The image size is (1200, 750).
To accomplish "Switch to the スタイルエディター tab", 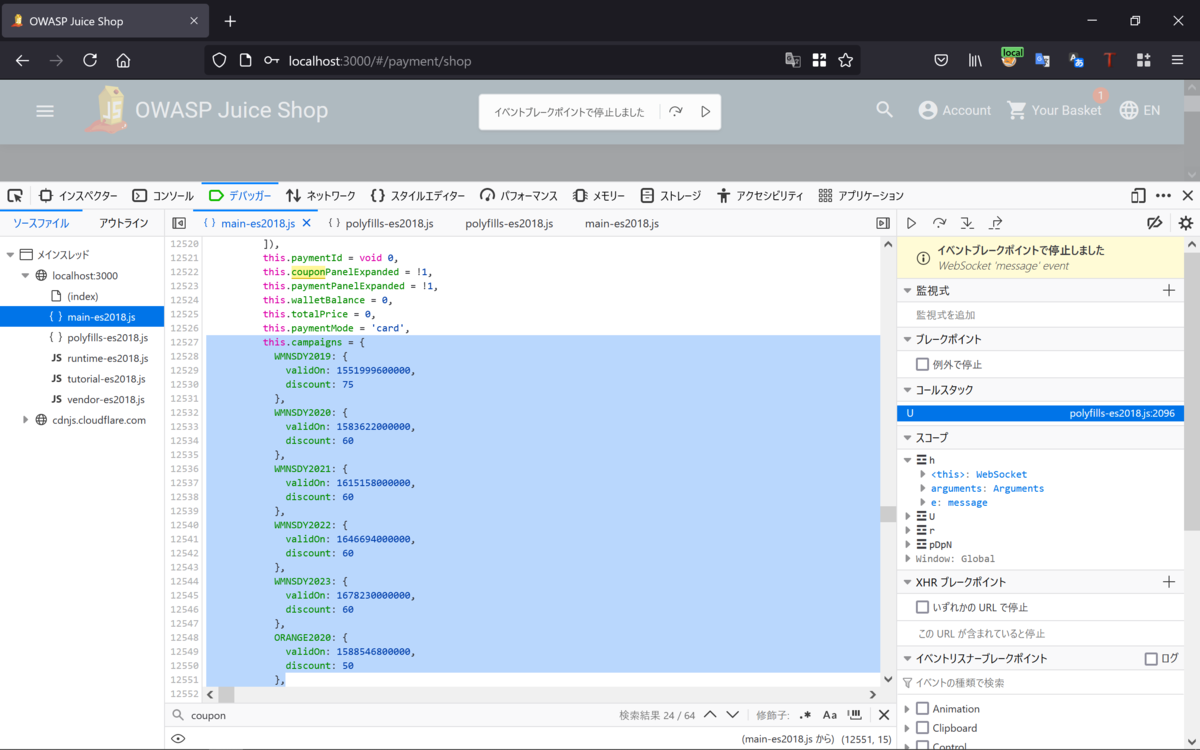I will [417, 196].
